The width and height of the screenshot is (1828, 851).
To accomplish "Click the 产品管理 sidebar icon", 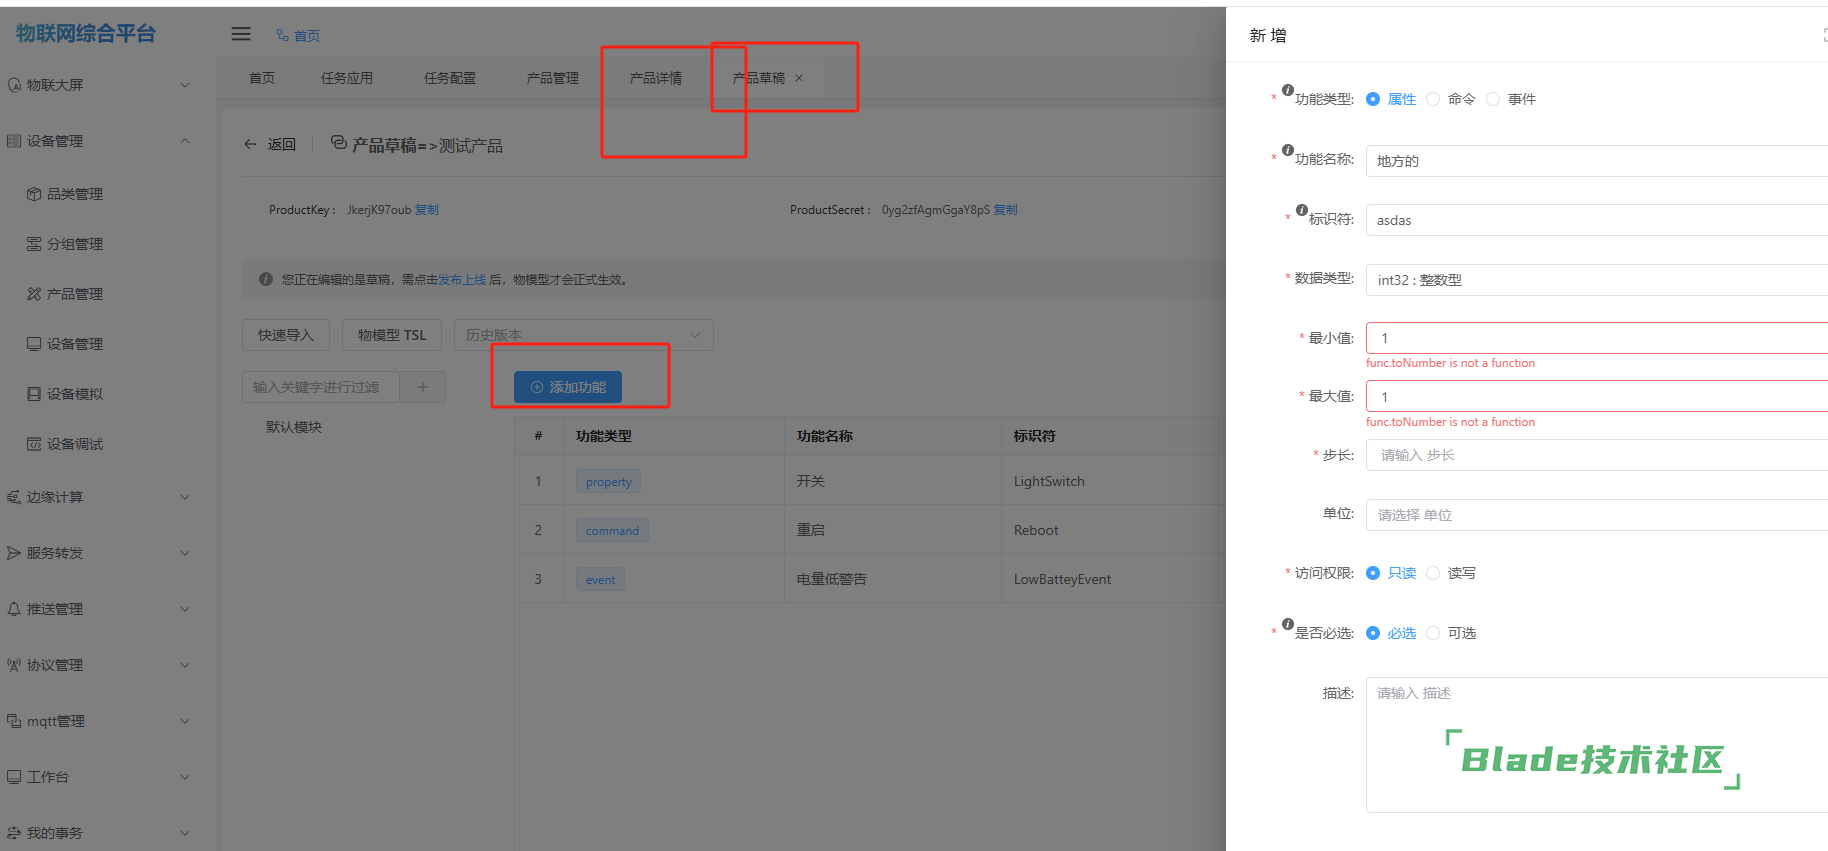I will (34, 294).
